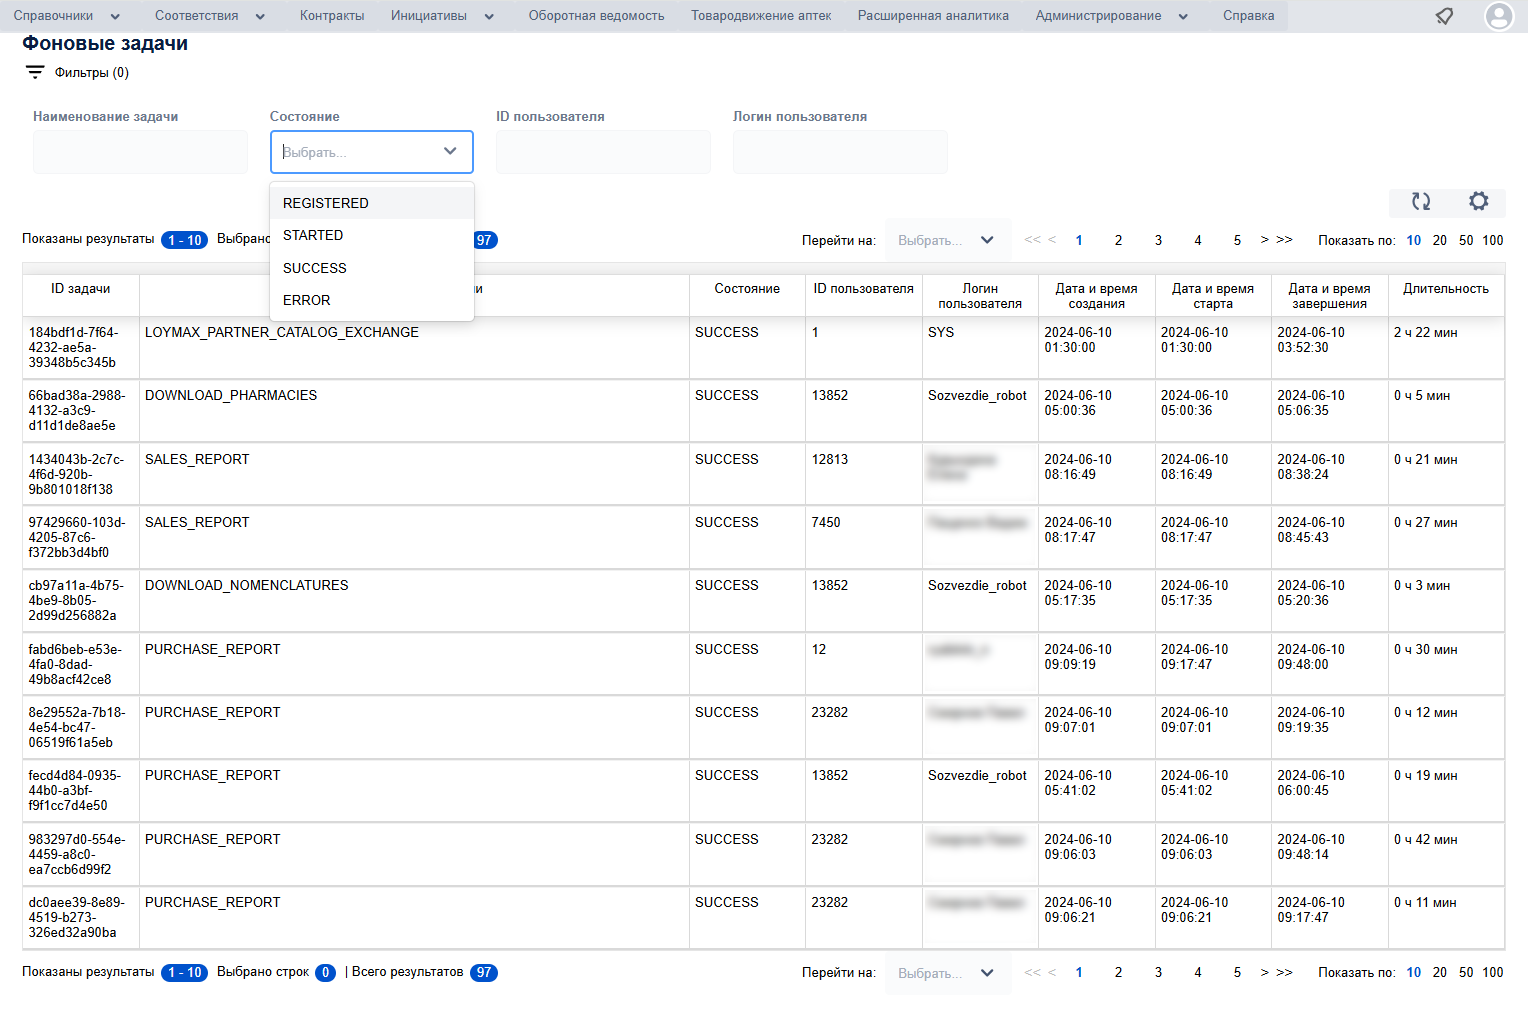Image resolution: width=1528 pixels, height=1018 pixels.
Task: Expand the Соответствия menu
Action: click(x=210, y=16)
